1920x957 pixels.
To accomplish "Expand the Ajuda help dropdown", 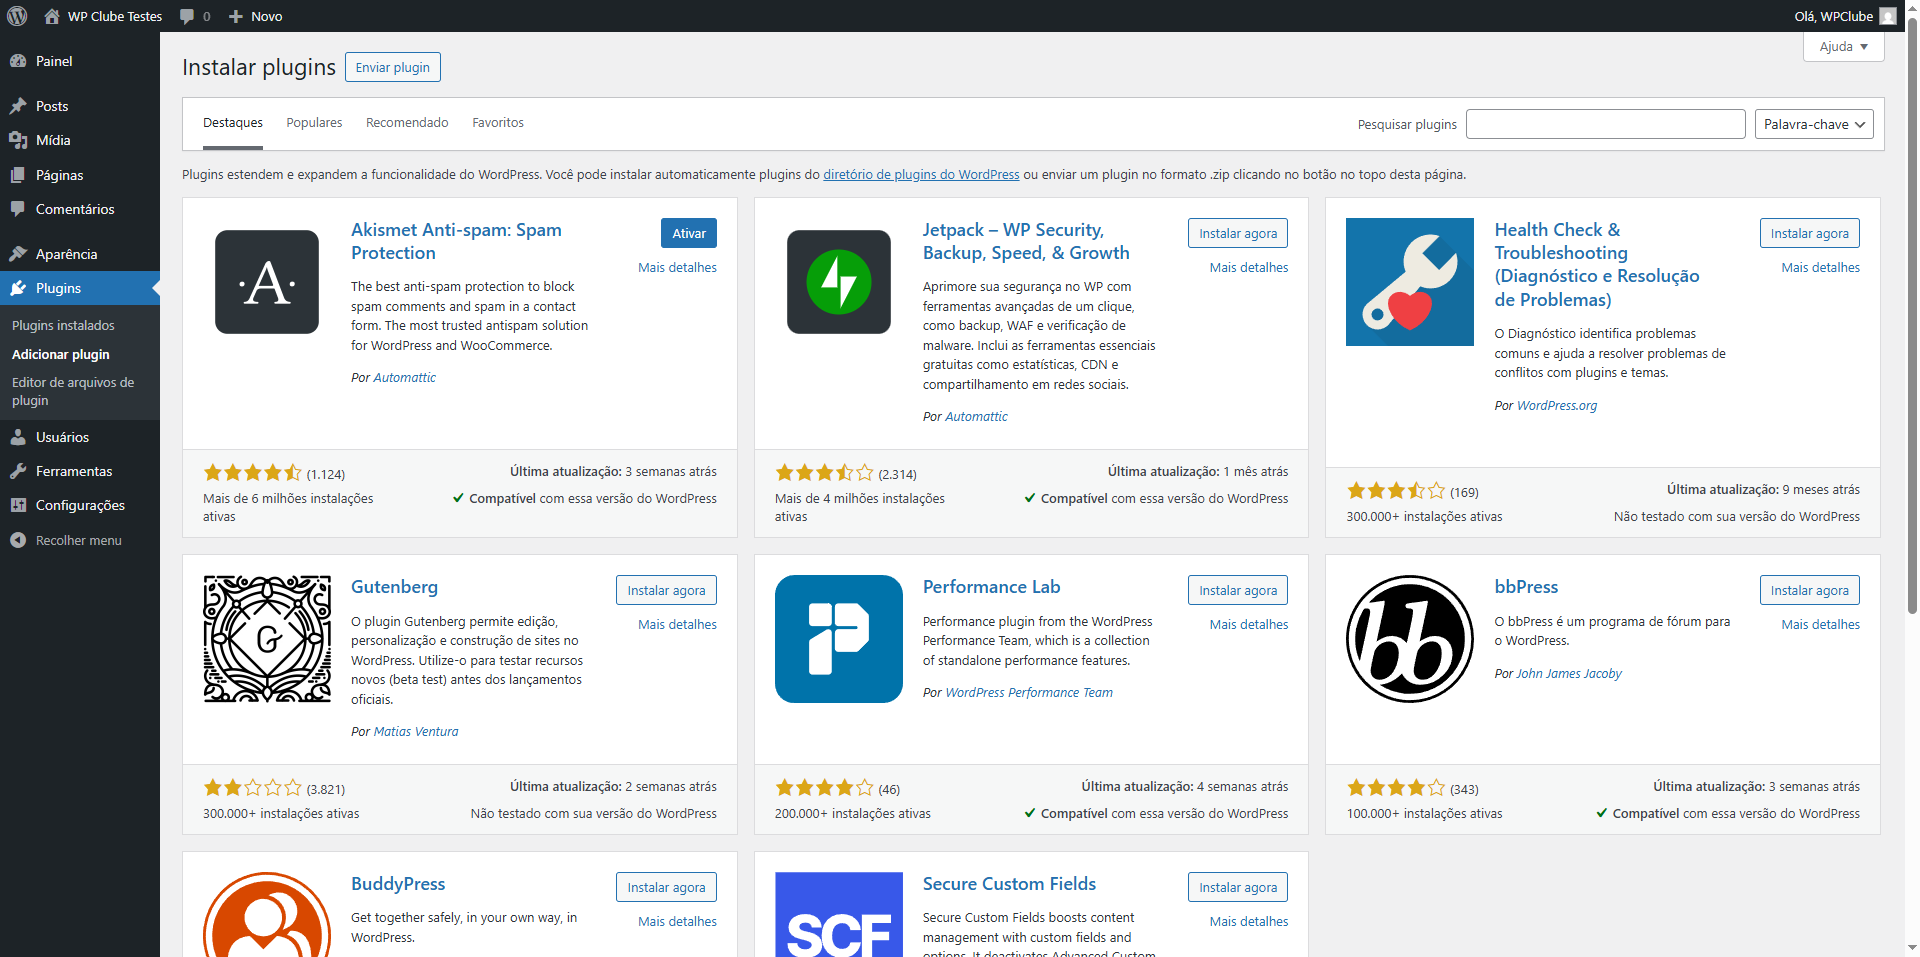I will coord(1844,47).
